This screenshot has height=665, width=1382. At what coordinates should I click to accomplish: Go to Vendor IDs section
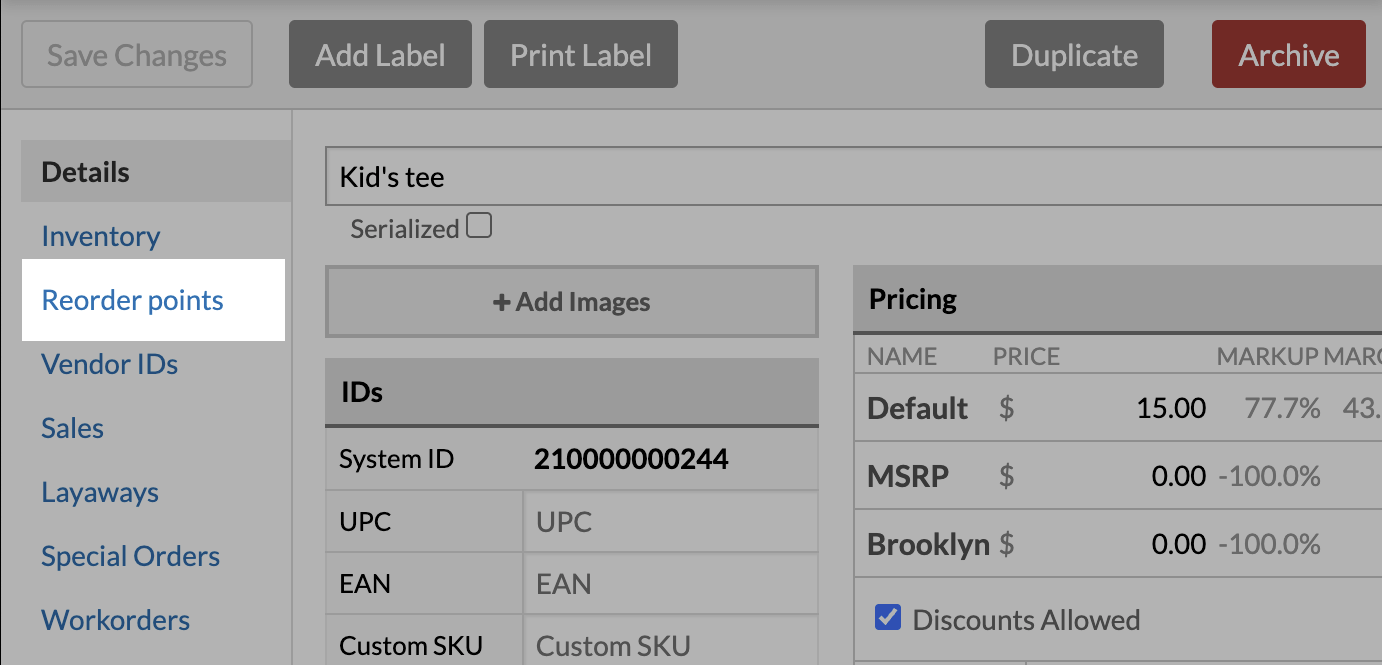(110, 364)
